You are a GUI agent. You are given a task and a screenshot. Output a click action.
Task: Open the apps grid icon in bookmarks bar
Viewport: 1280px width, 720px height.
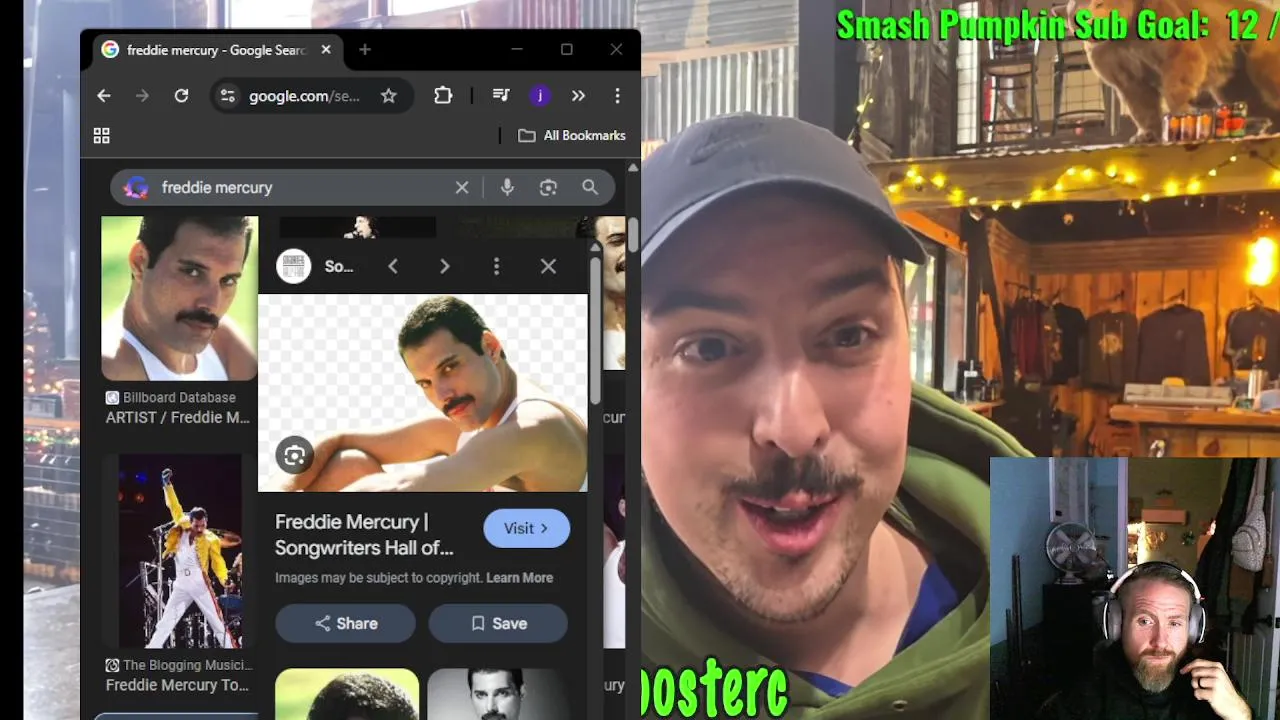pos(101,136)
